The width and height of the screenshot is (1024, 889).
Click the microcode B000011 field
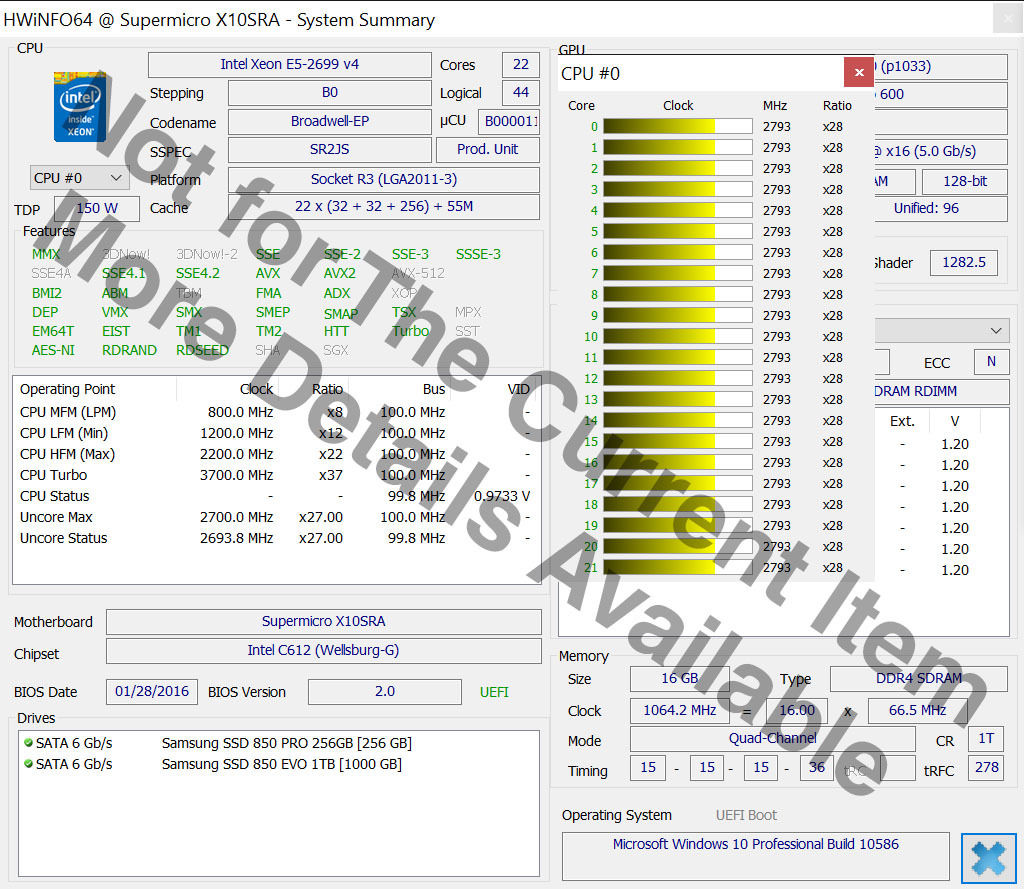click(x=509, y=121)
